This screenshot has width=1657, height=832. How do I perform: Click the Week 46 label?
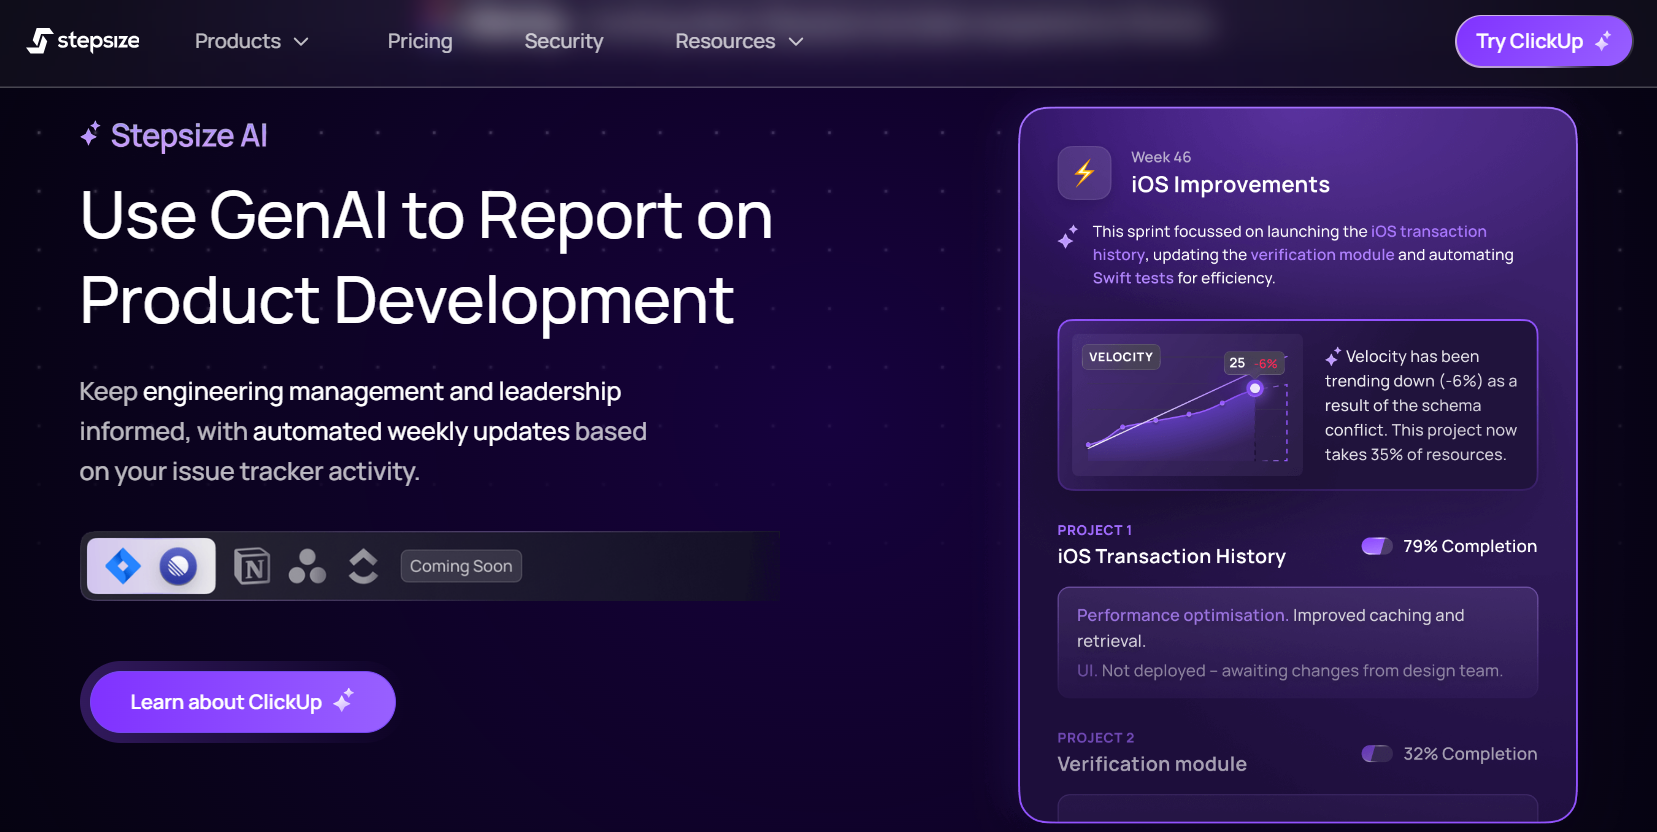(1161, 157)
